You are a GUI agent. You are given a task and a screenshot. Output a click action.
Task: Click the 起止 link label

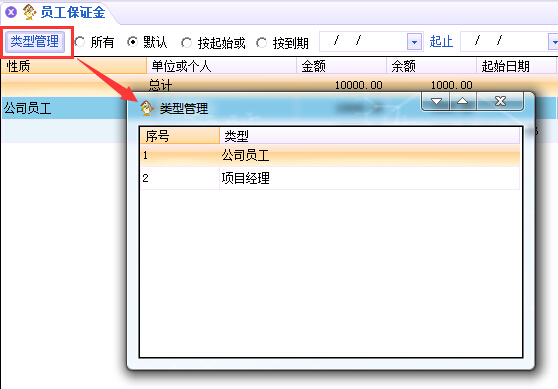click(441, 42)
